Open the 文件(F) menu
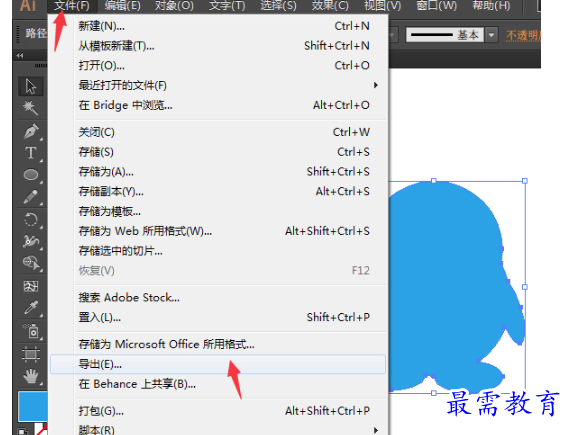 pos(72,5)
